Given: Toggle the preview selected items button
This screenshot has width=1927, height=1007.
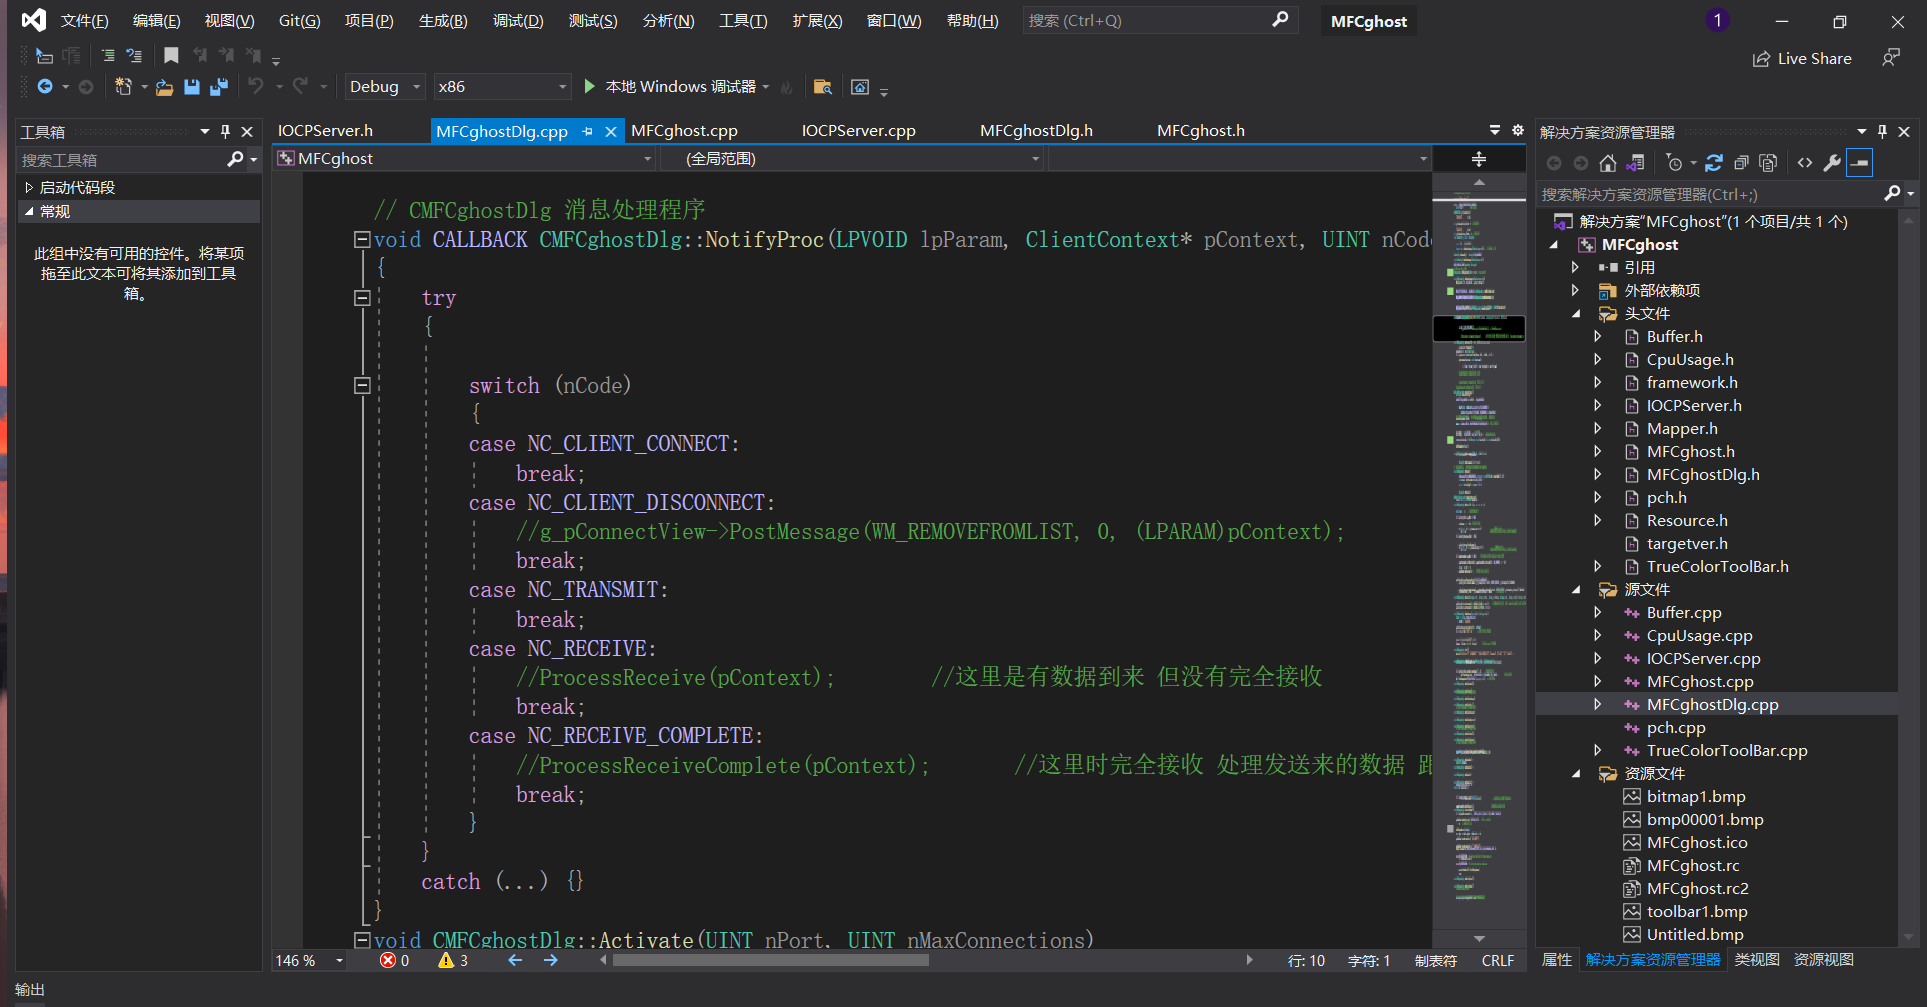Looking at the screenshot, I should point(1860,163).
